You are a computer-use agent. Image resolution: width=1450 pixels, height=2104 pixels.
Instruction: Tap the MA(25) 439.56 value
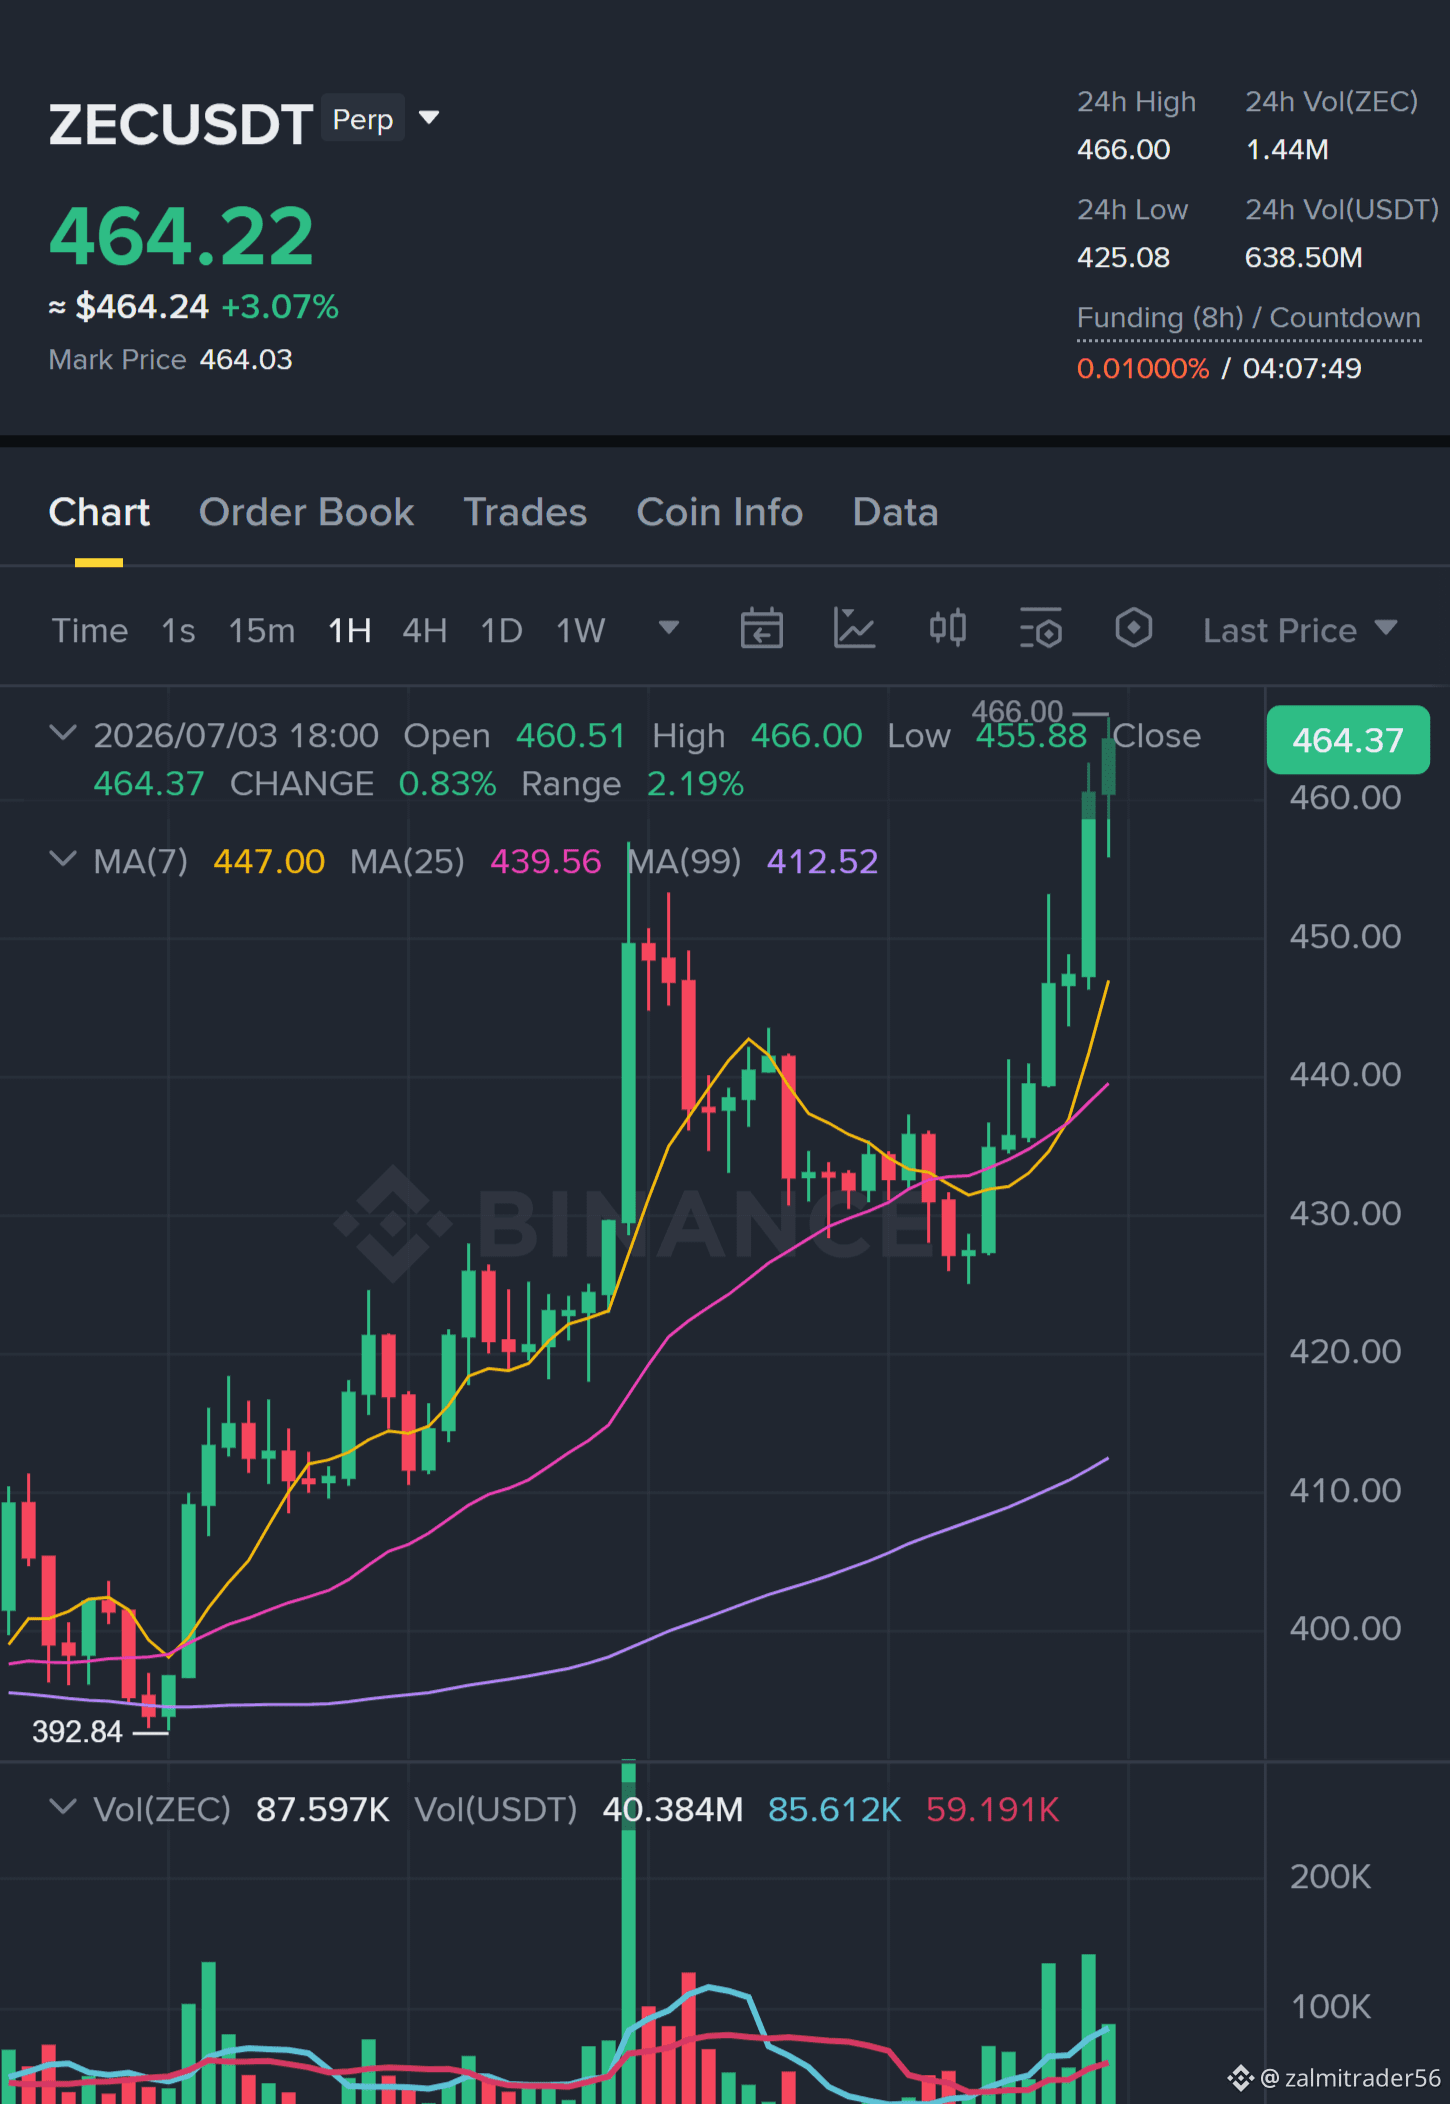point(546,861)
